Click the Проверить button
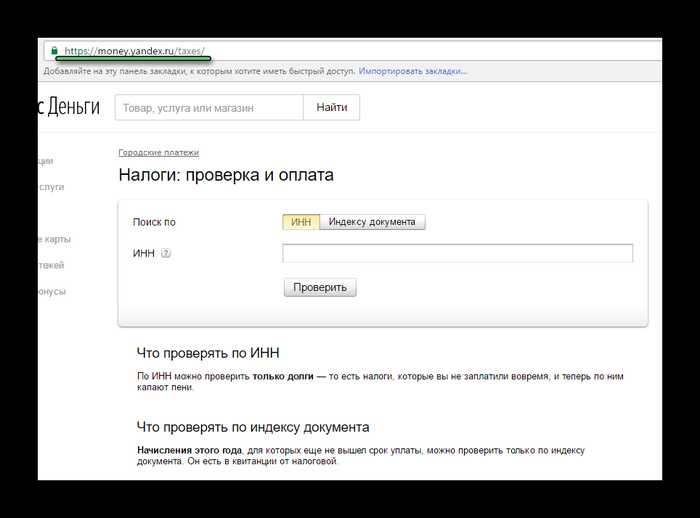The width and height of the screenshot is (700, 518). tap(320, 288)
